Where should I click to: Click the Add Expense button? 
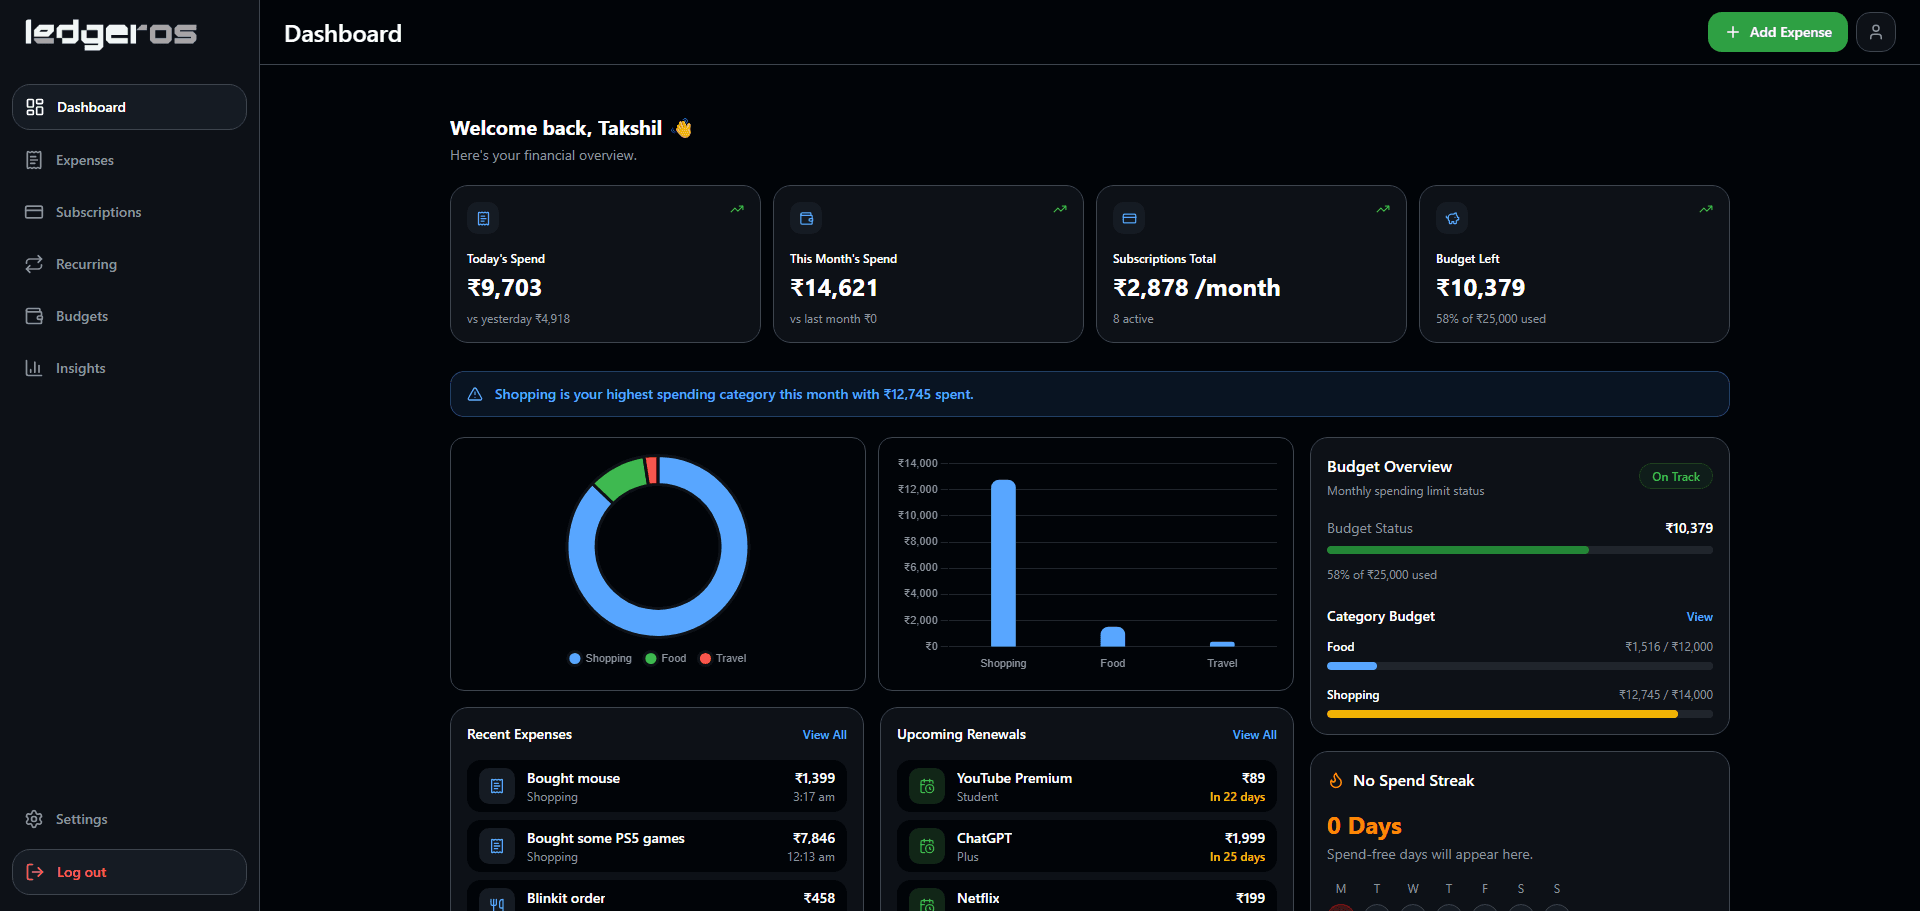pos(1777,32)
